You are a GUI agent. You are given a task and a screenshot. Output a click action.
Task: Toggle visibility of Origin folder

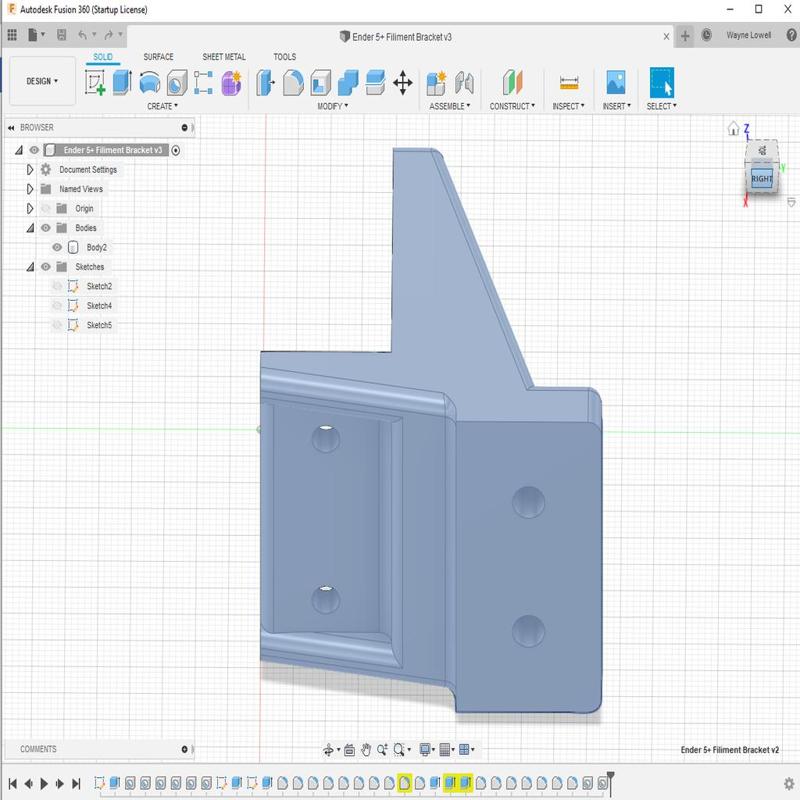click(46, 208)
